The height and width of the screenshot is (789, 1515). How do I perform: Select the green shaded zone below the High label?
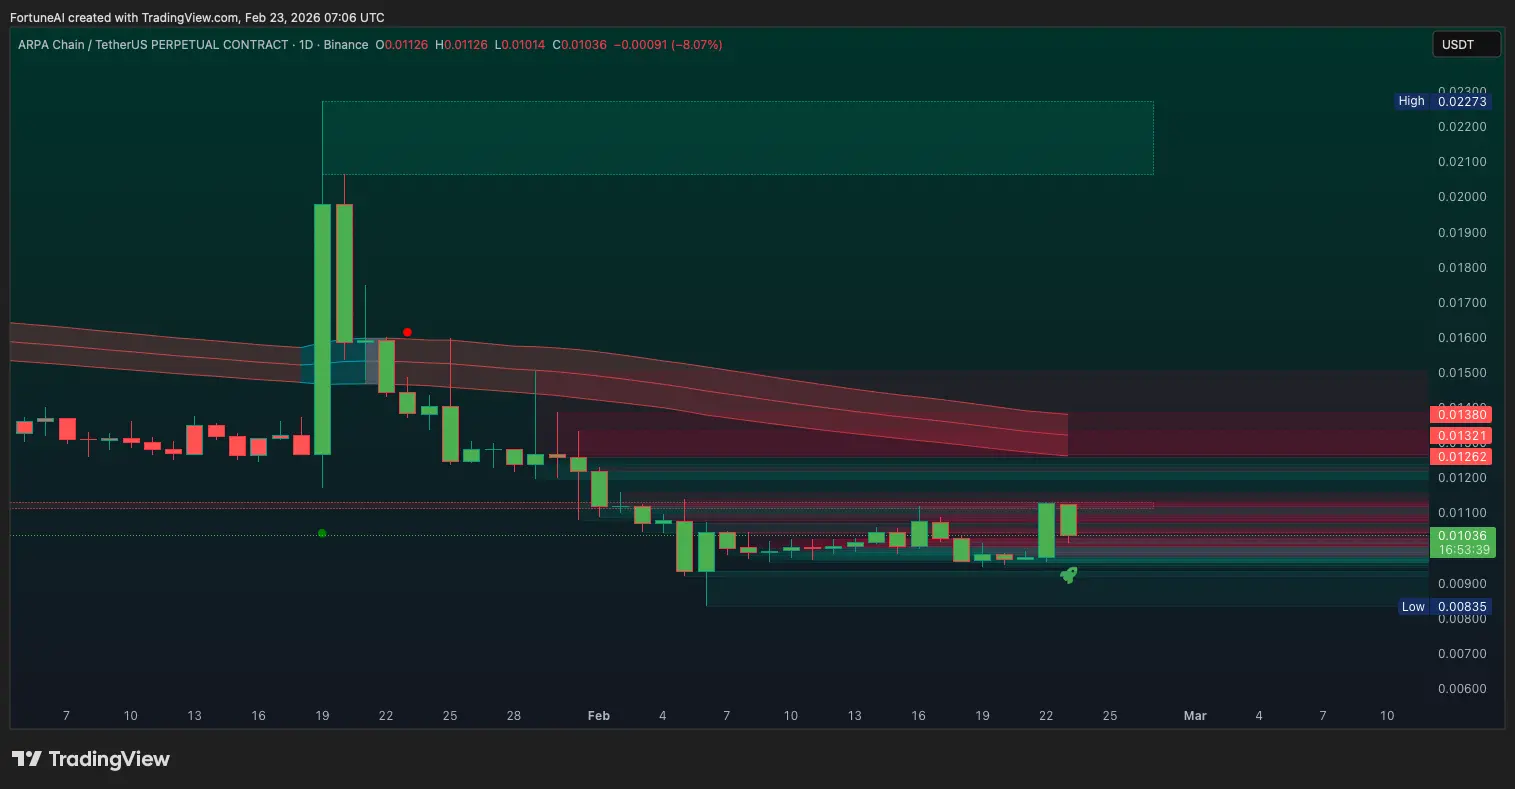point(738,138)
